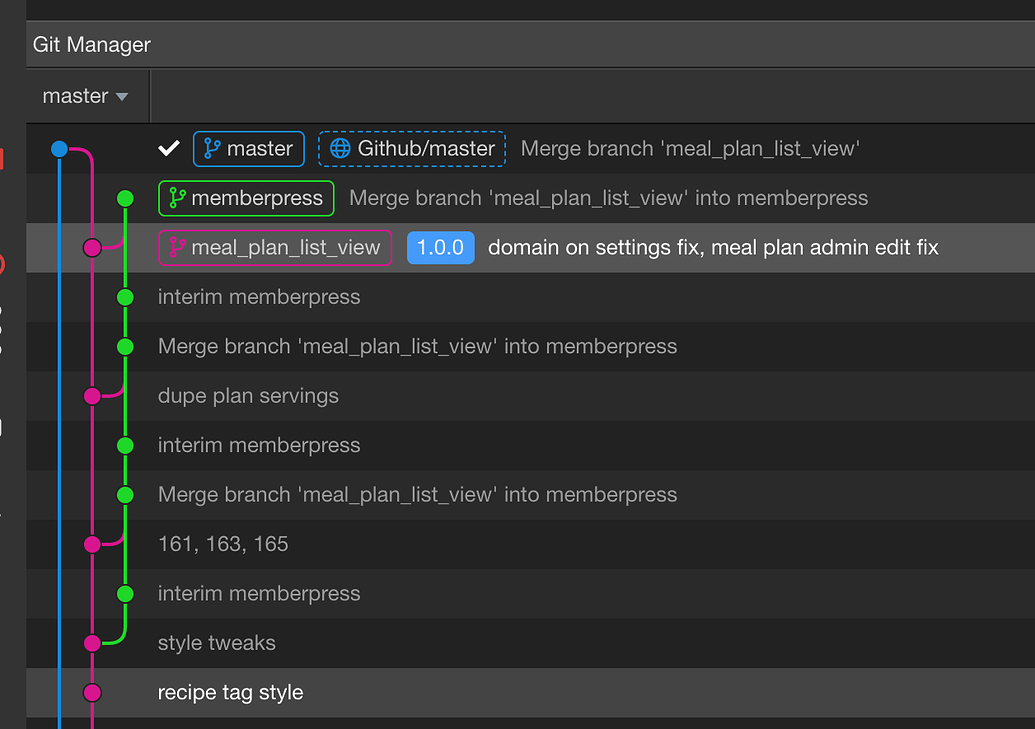Click the pink node beside recipe tag style
The image size is (1035, 729).
click(x=92, y=693)
